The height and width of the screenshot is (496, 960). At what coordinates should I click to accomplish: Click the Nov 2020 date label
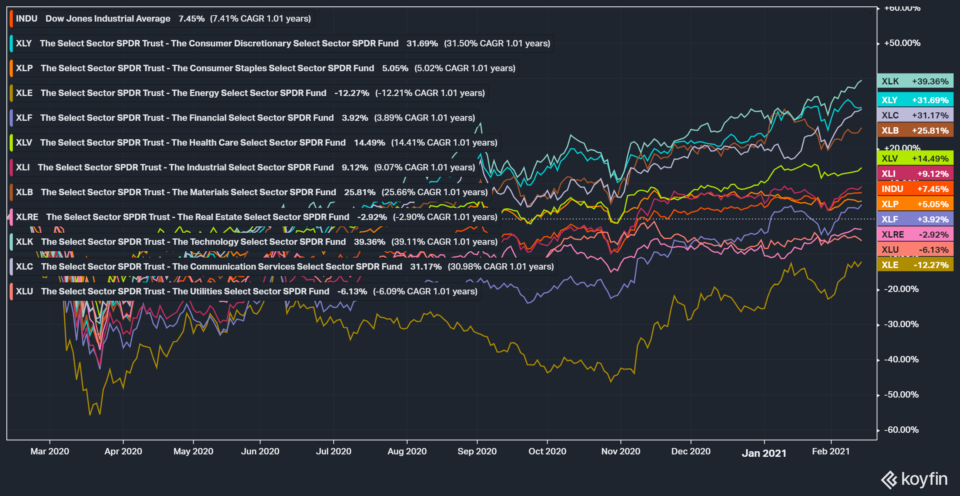click(620, 451)
